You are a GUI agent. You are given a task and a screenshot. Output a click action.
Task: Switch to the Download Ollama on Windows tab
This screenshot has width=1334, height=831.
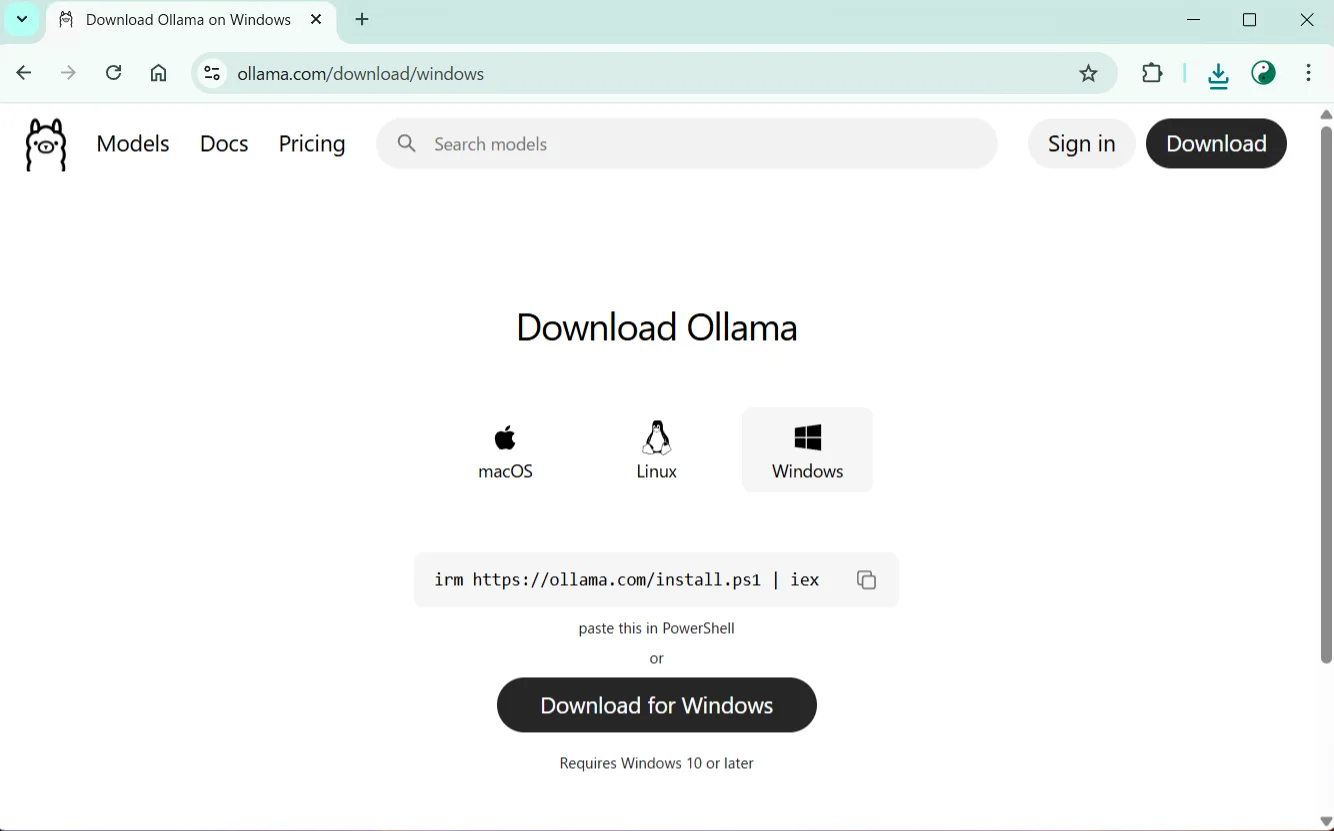190,20
